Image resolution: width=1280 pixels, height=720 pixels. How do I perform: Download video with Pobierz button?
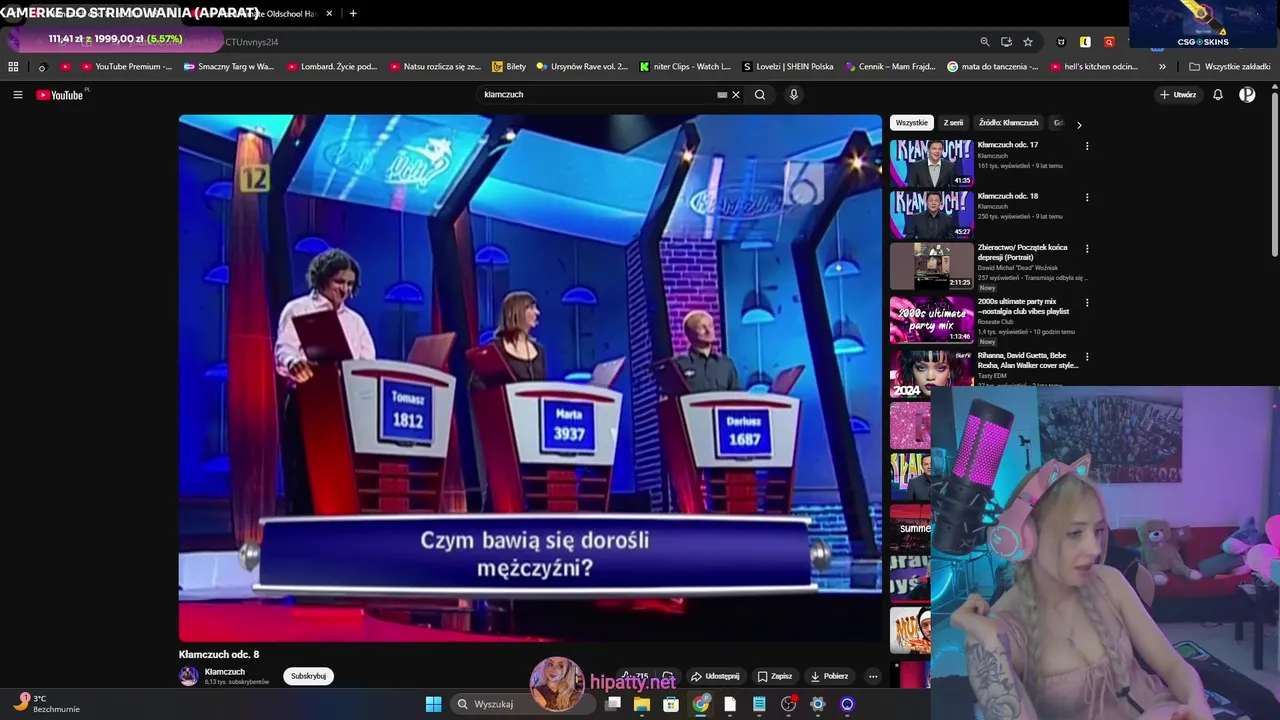(x=829, y=676)
